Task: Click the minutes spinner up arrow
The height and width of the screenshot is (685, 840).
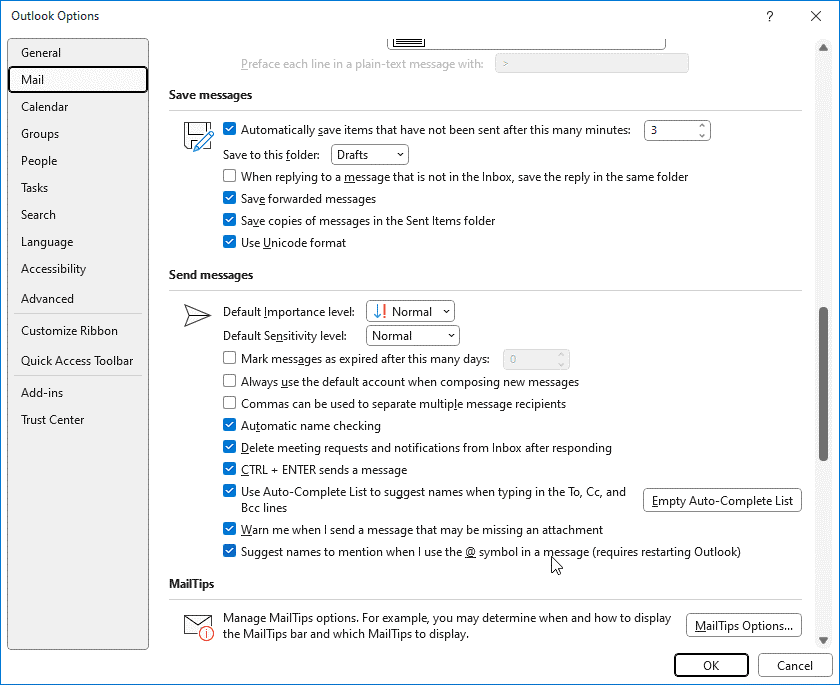Action: pyautogui.click(x=702, y=125)
